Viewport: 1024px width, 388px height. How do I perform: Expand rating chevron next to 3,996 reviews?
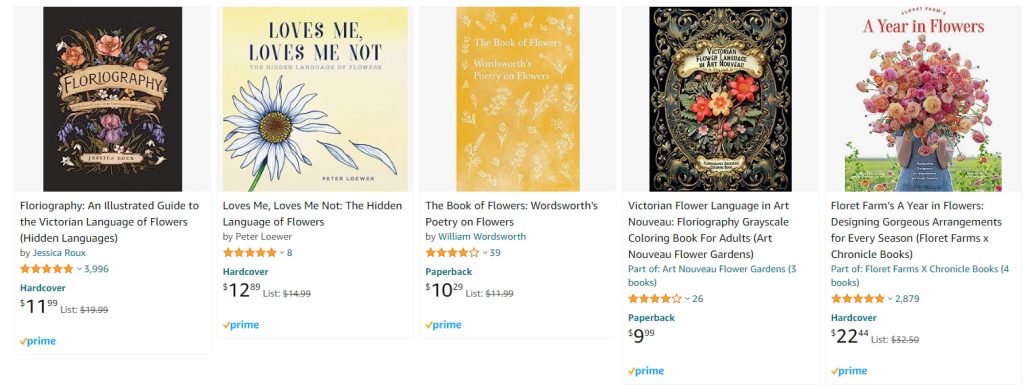[79, 269]
